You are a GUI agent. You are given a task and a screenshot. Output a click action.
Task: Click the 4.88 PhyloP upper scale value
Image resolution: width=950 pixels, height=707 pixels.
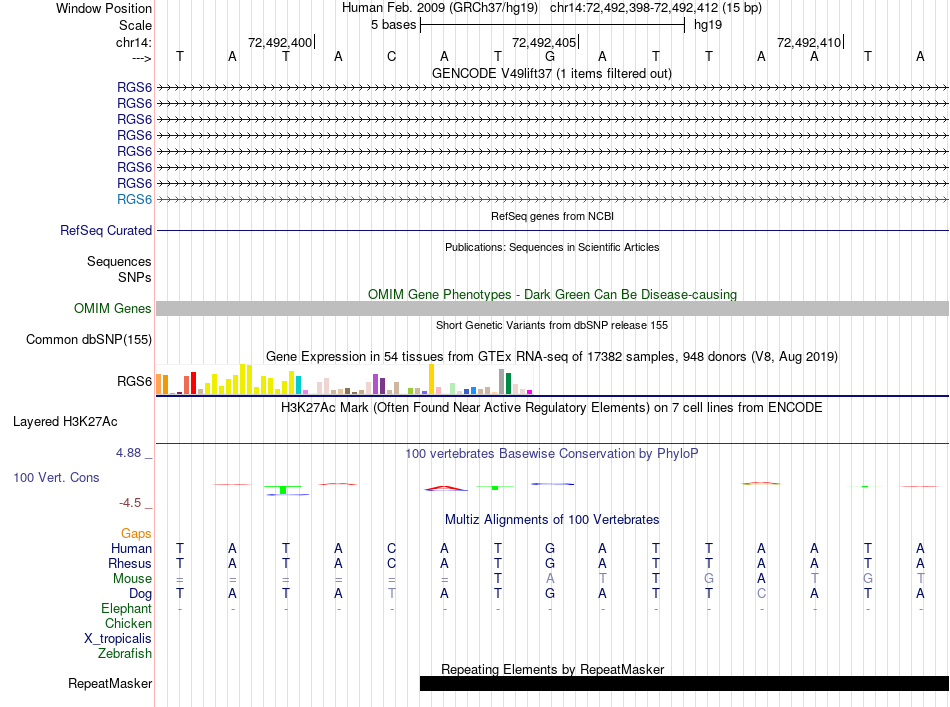pos(128,453)
